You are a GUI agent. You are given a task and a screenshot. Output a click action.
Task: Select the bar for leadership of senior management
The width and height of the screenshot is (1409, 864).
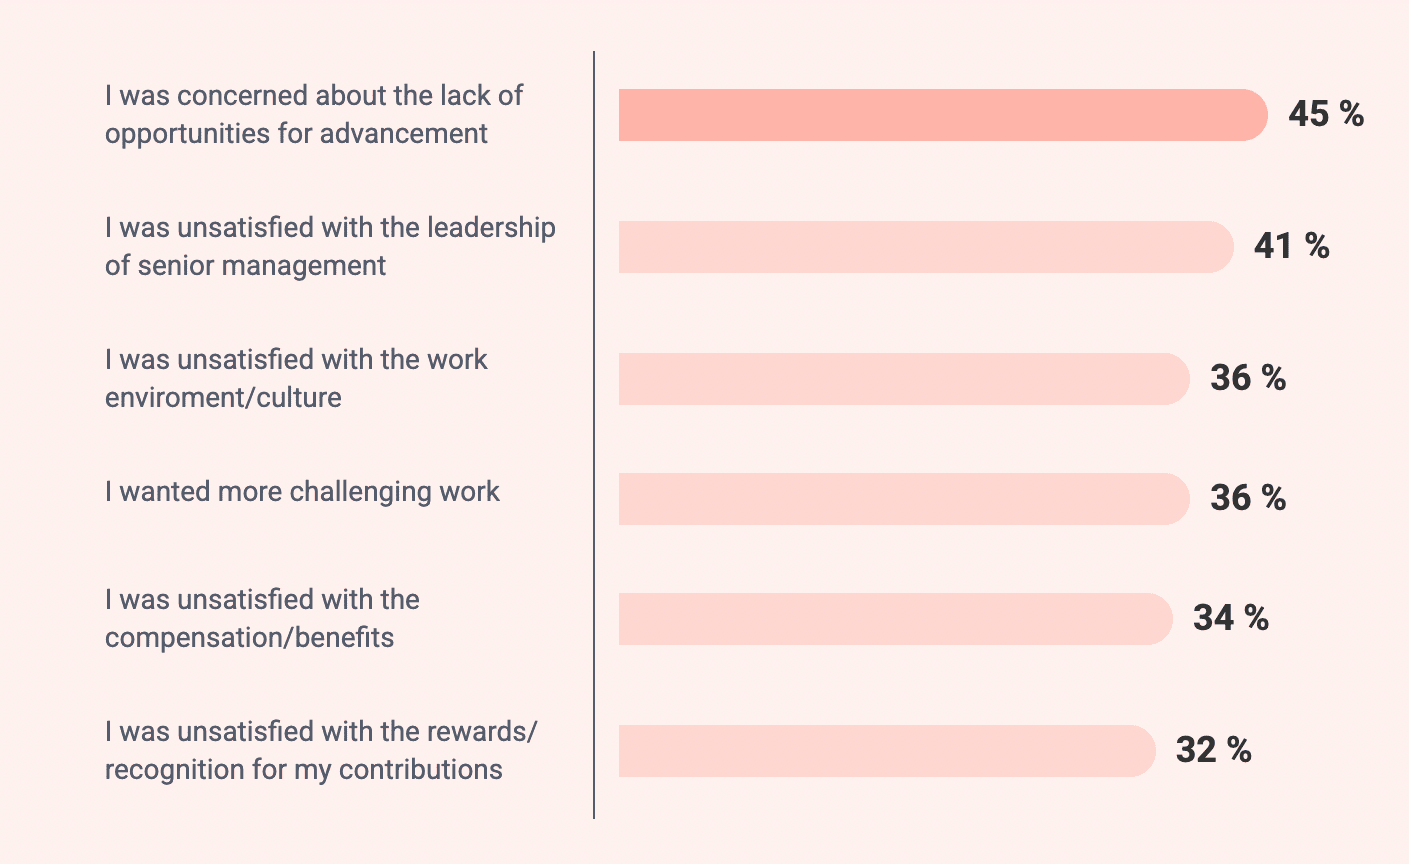[924, 247]
